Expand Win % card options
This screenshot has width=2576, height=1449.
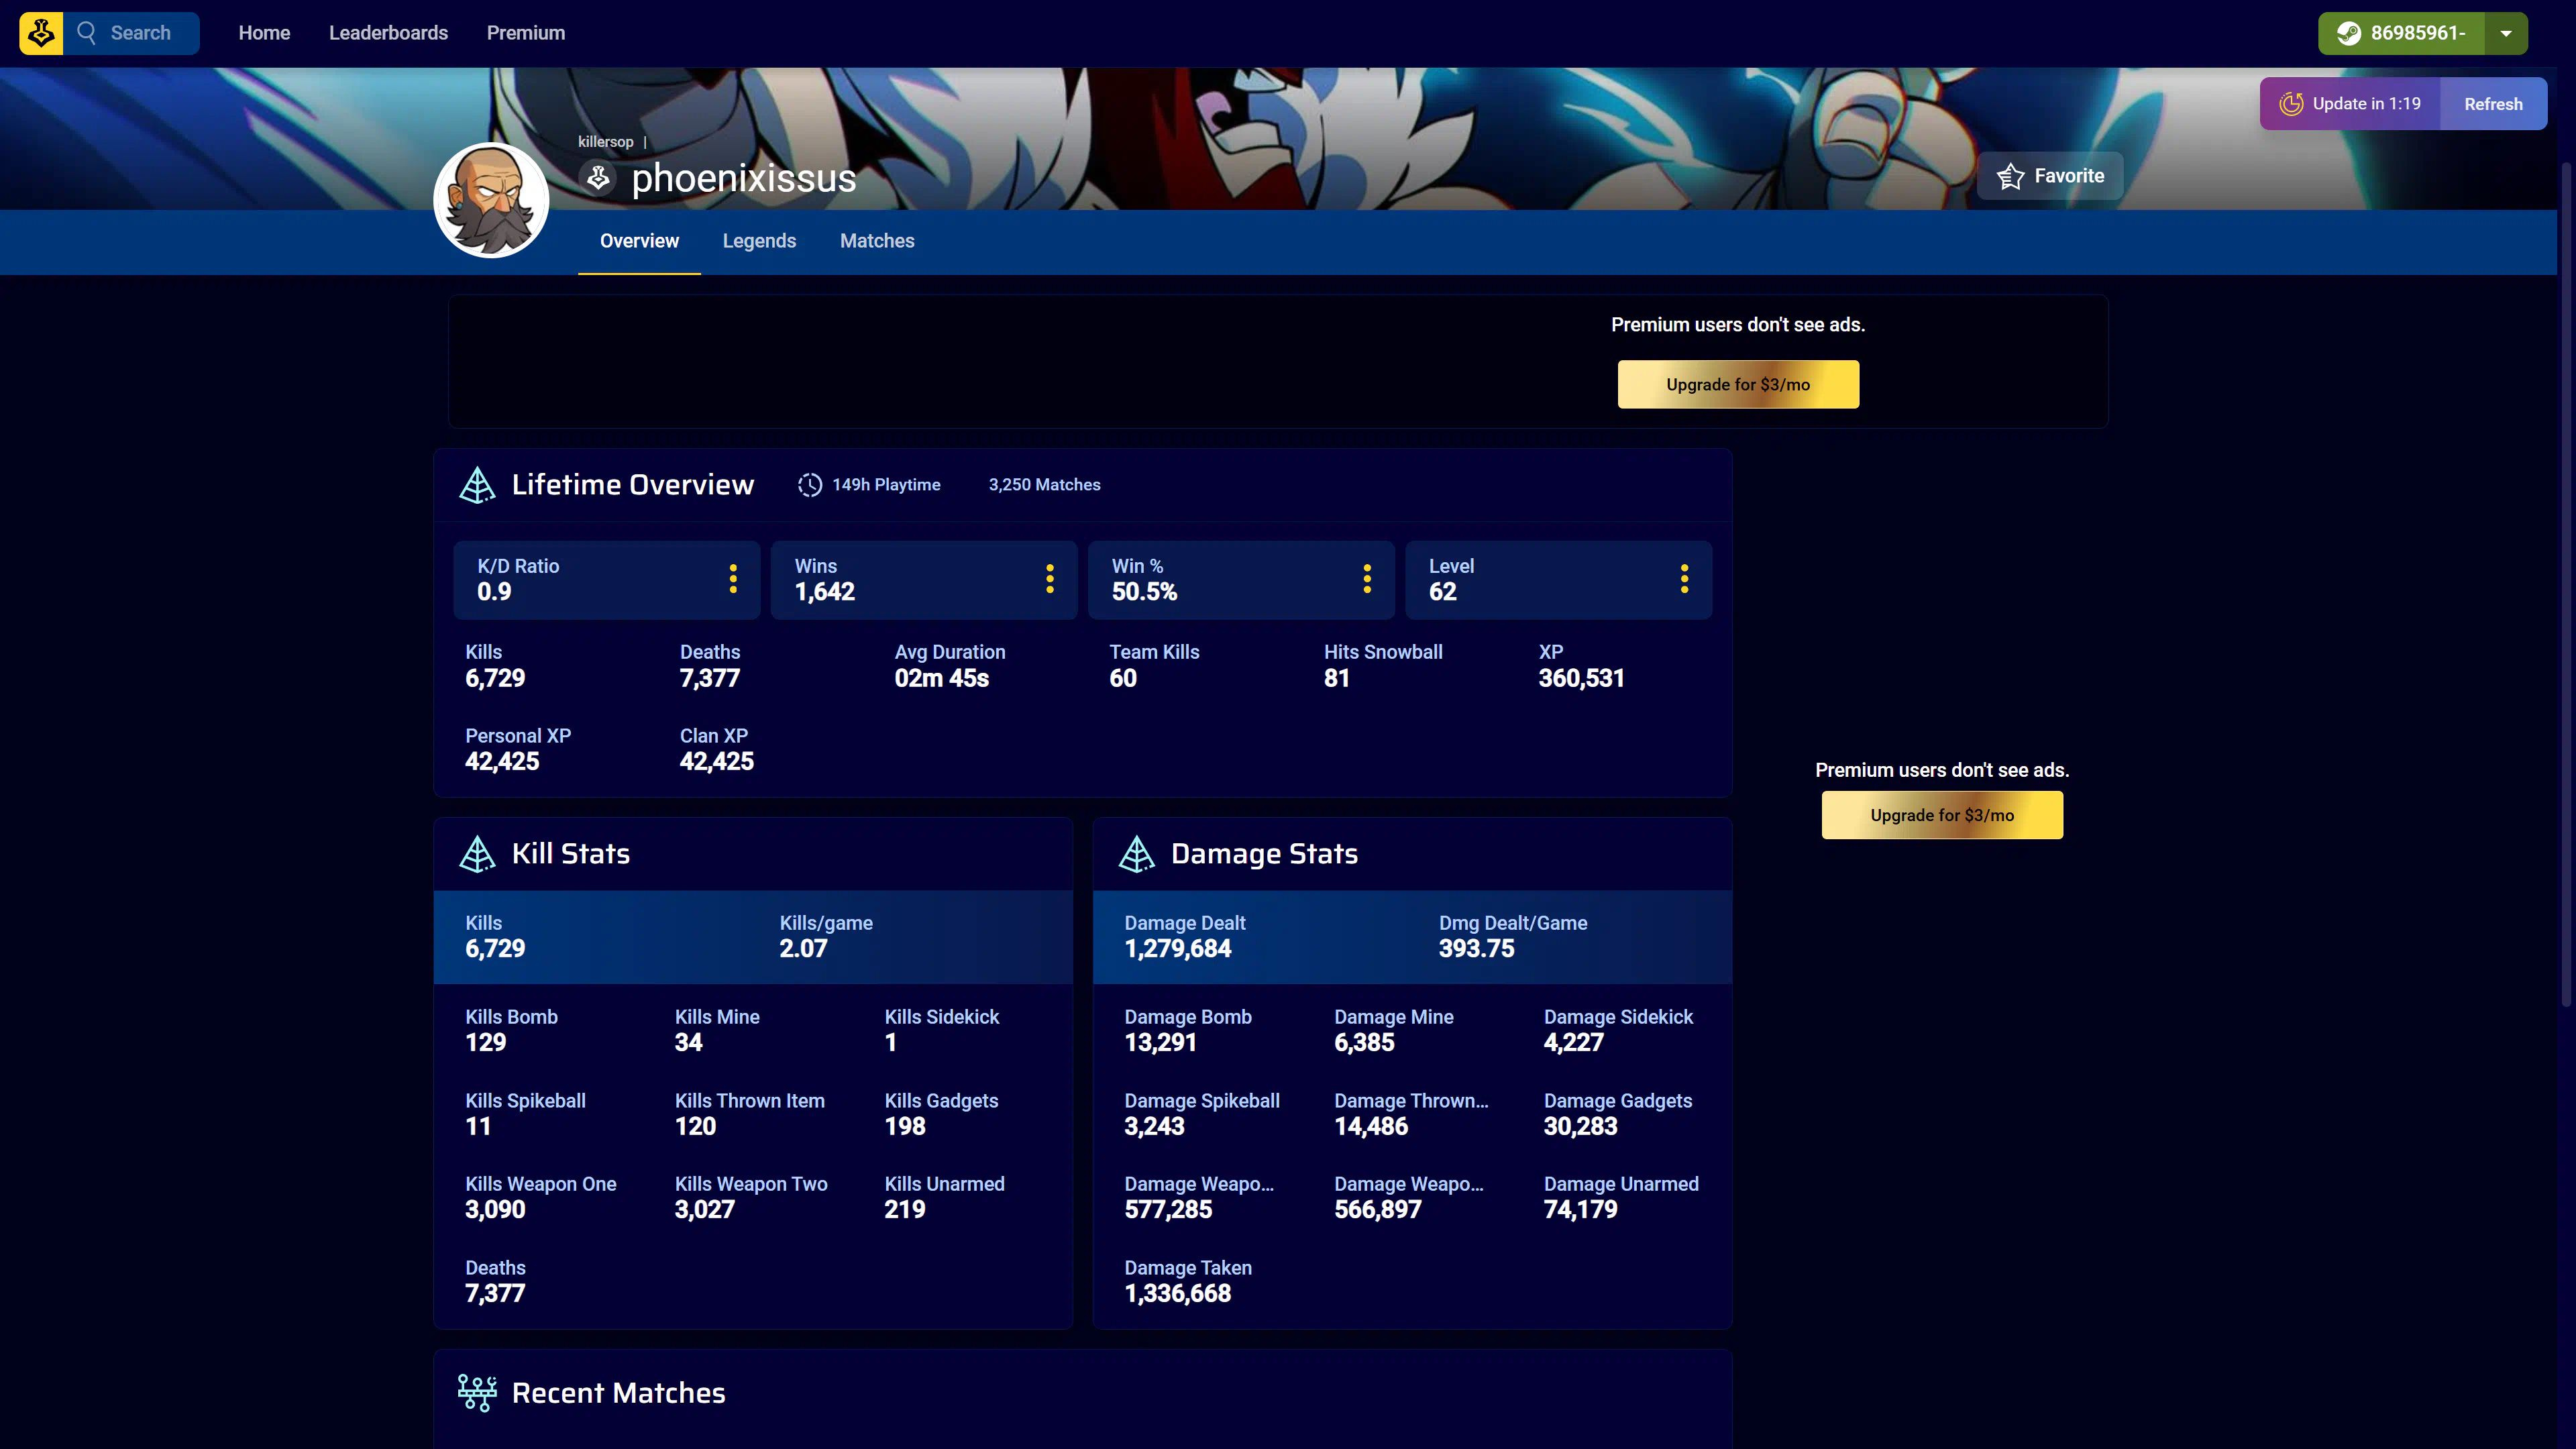(1367, 579)
